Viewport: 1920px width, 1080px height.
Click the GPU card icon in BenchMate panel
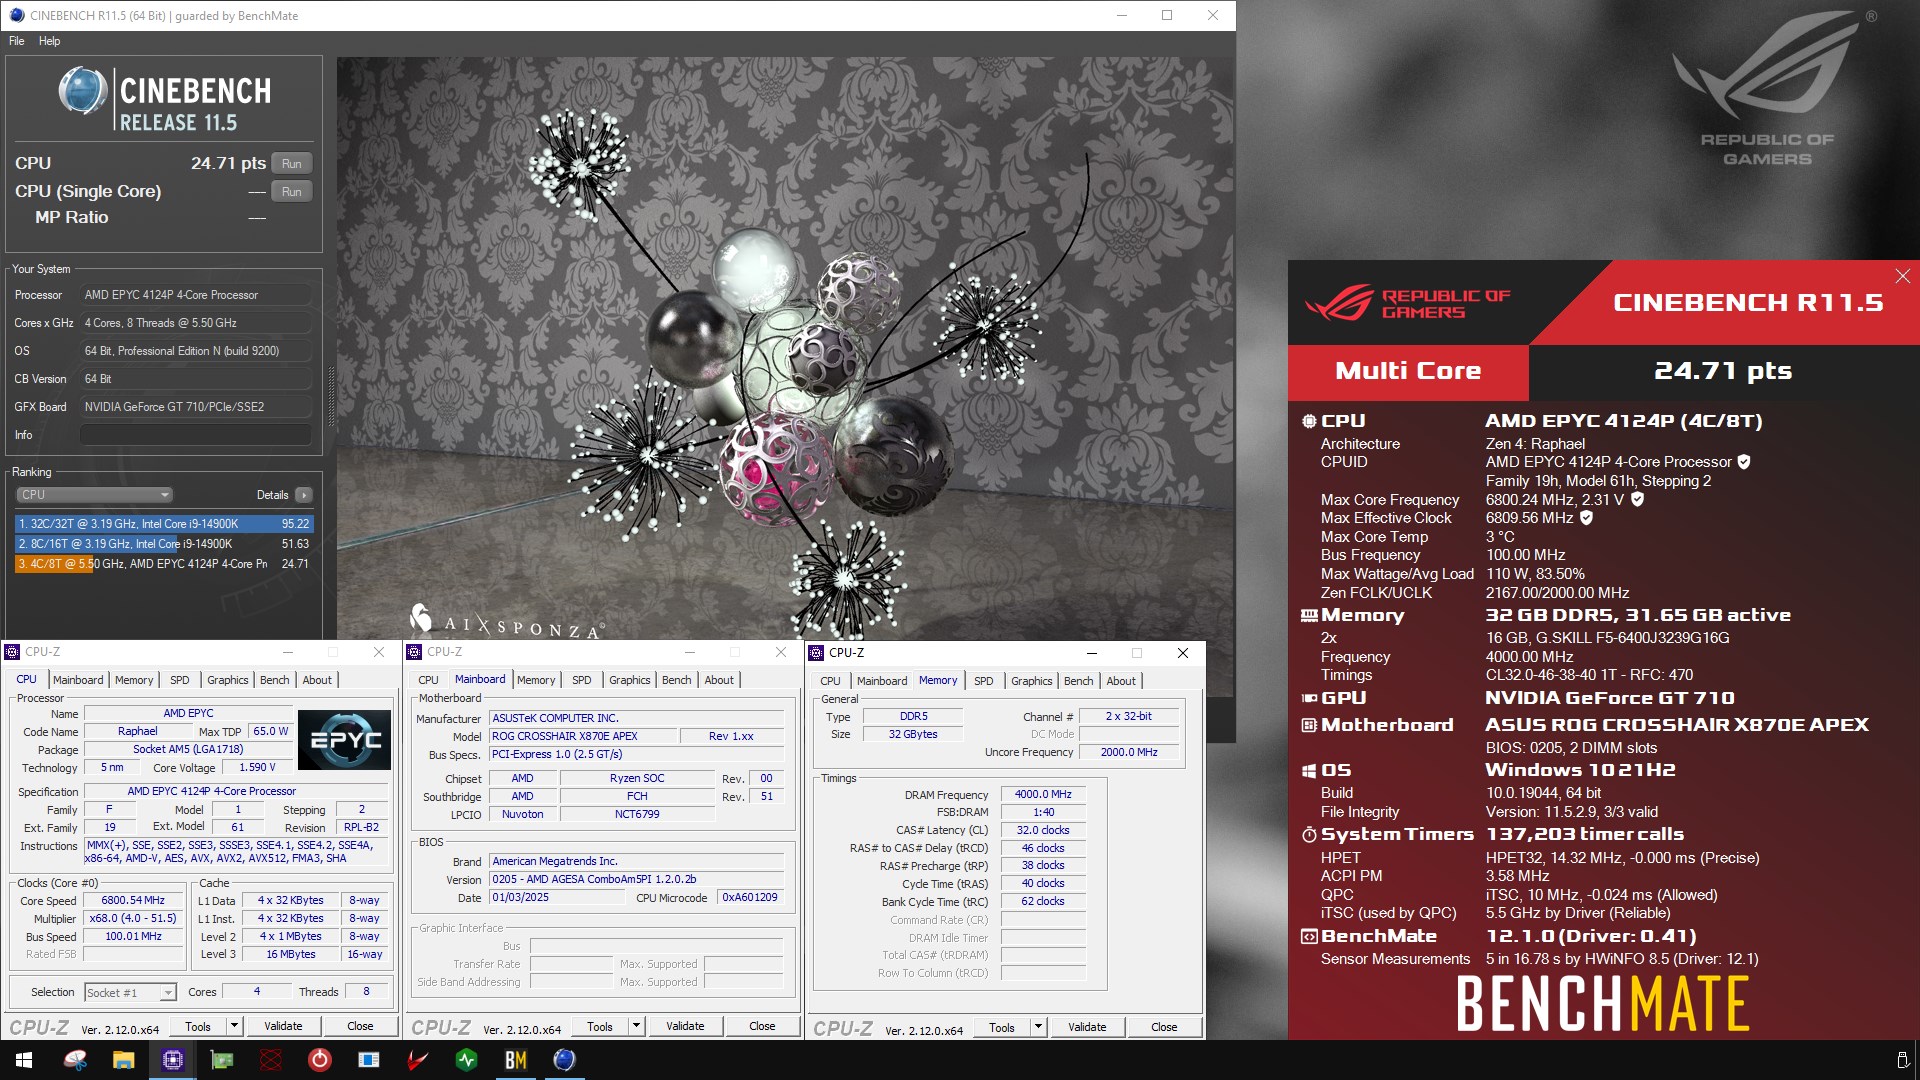coord(1309,698)
